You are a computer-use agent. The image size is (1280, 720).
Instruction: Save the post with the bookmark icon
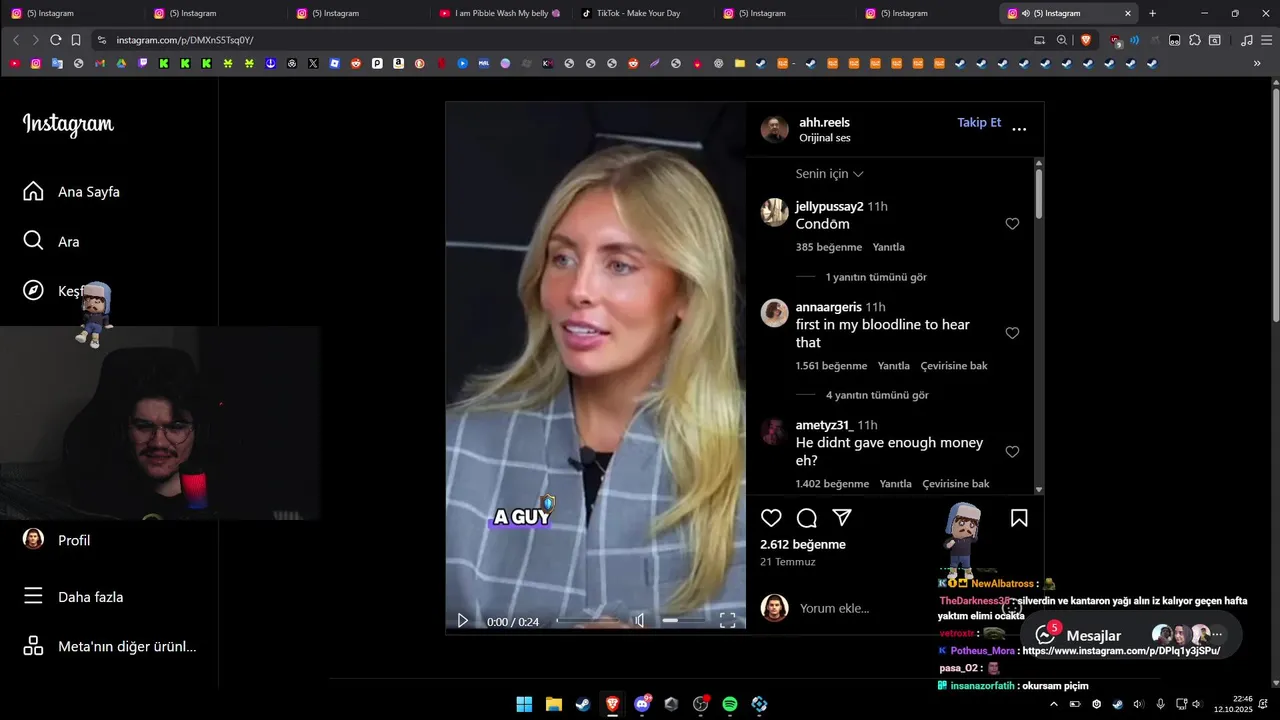click(1019, 518)
